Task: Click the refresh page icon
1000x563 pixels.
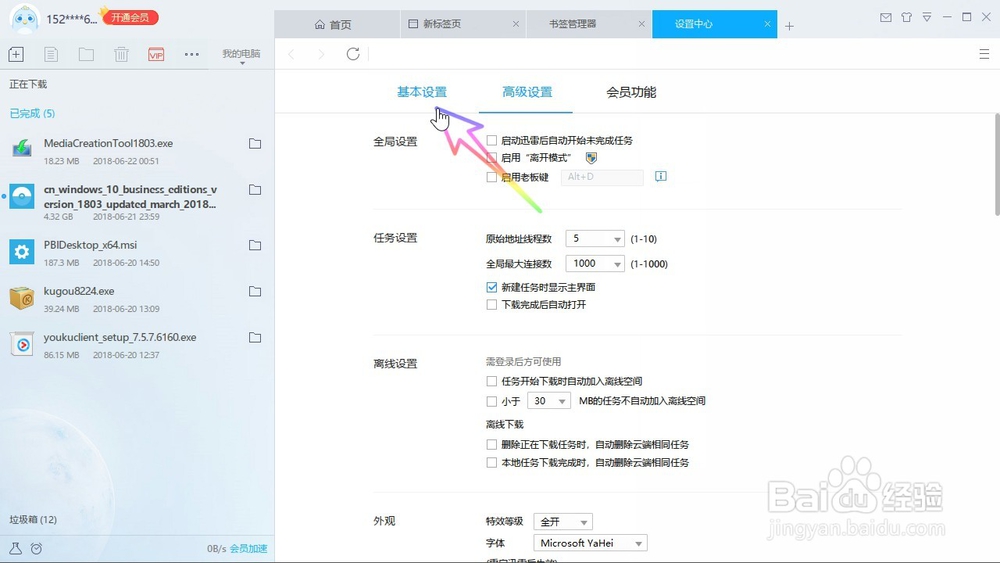Action: pos(353,54)
